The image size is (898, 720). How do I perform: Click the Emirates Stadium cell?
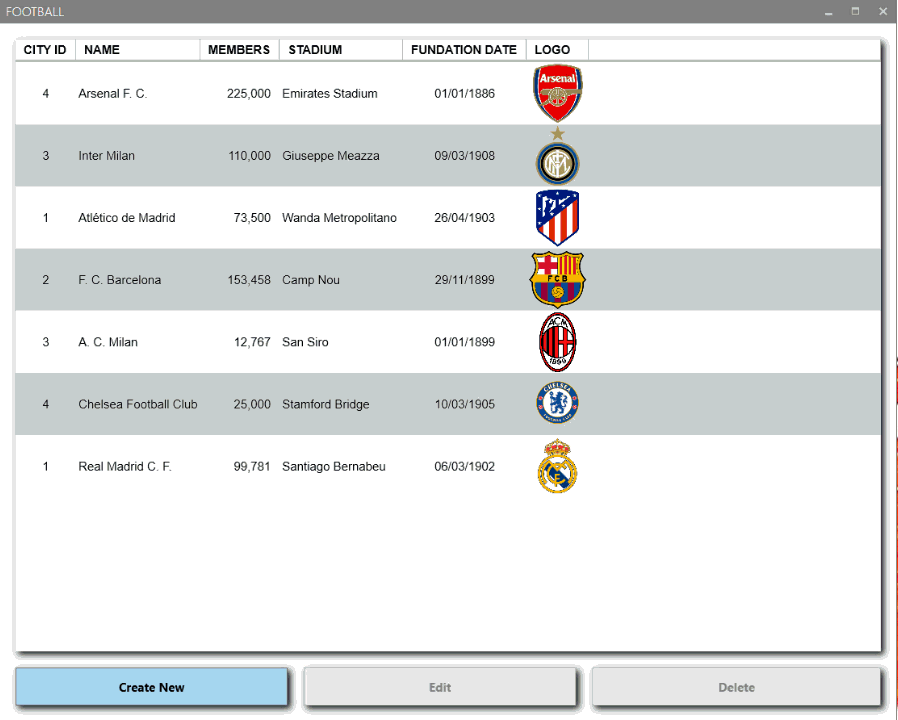[x=329, y=93]
